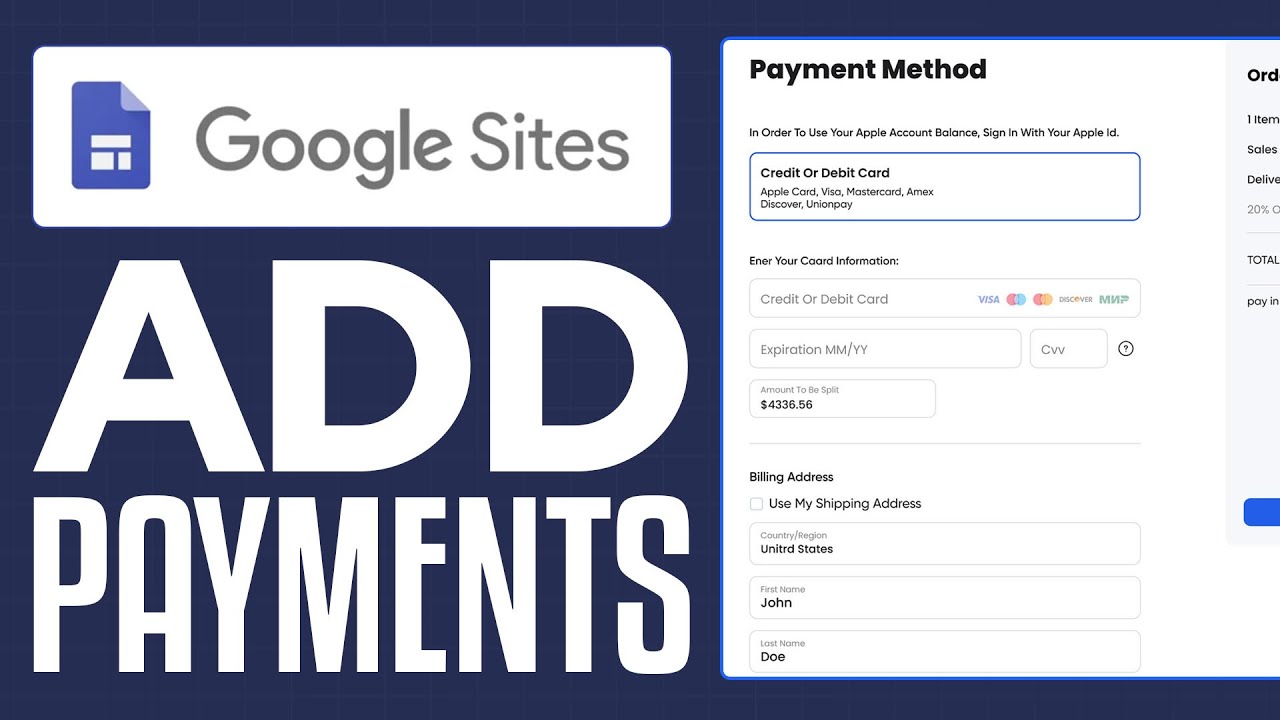Click the large ADD title text

(361, 366)
